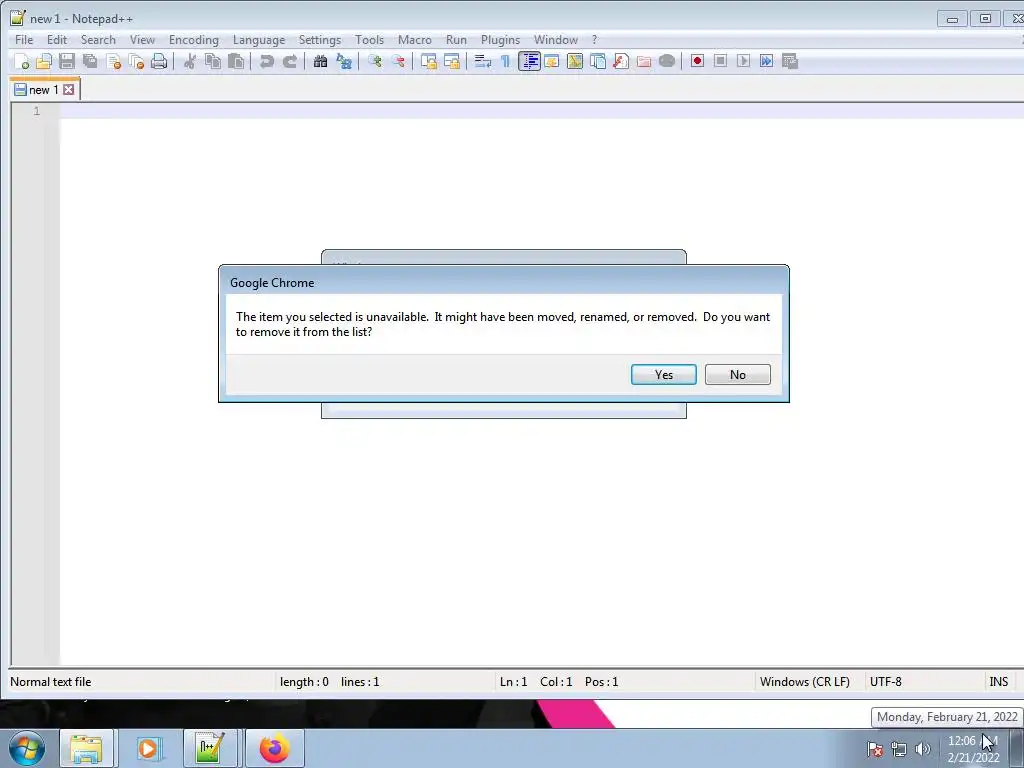Image resolution: width=1024 pixels, height=768 pixels.
Task: Open Find using the binoculars icon
Action: click(x=320, y=61)
